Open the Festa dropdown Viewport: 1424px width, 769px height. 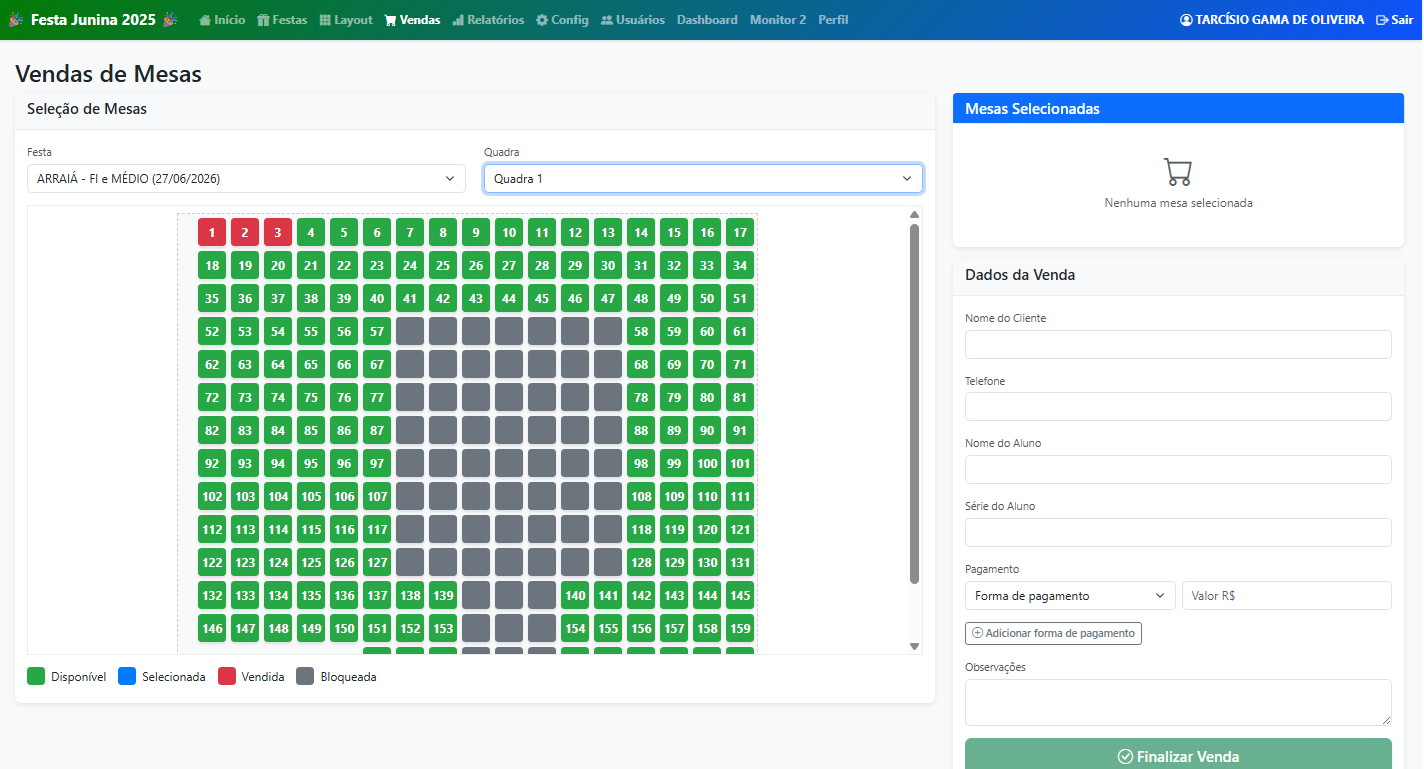[246, 179]
